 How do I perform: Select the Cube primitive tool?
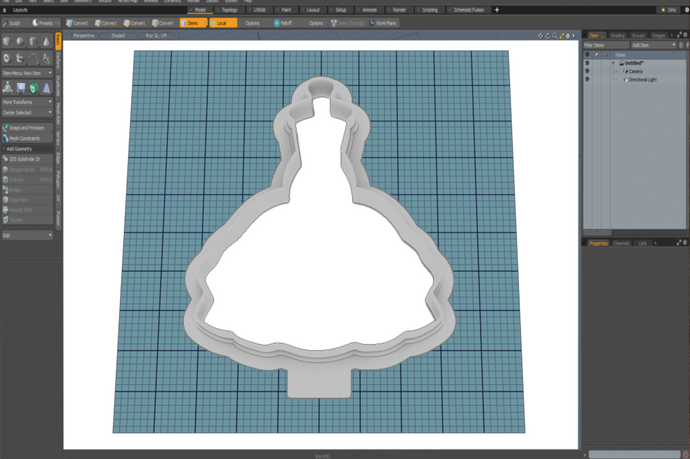click(7, 41)
